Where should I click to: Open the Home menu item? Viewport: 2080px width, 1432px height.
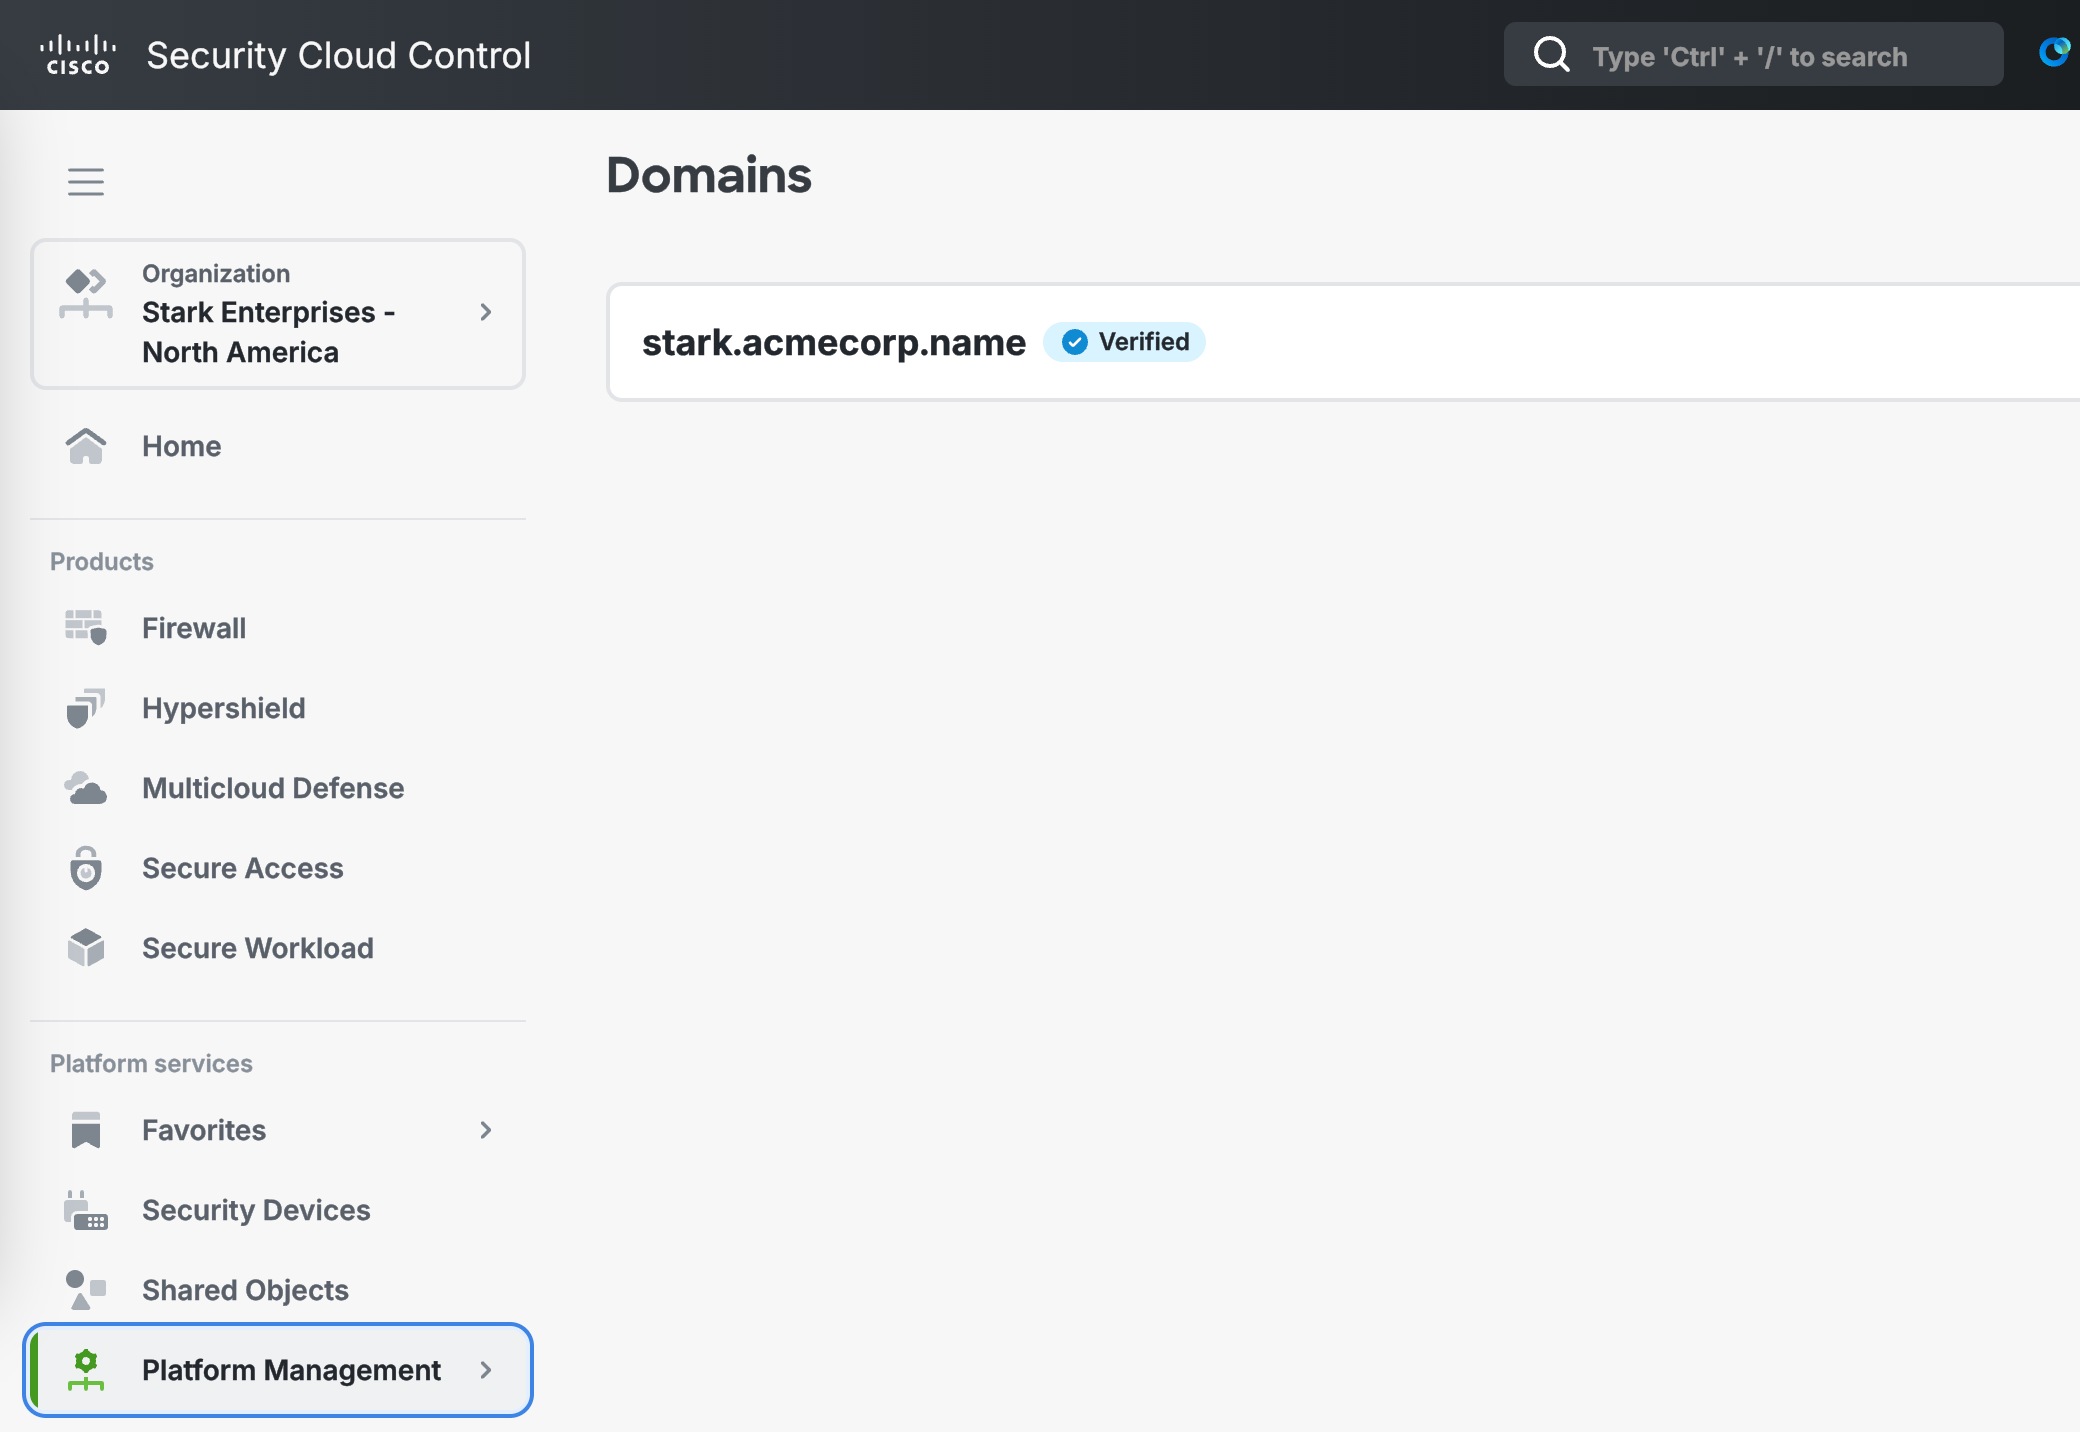coord(182,446)
